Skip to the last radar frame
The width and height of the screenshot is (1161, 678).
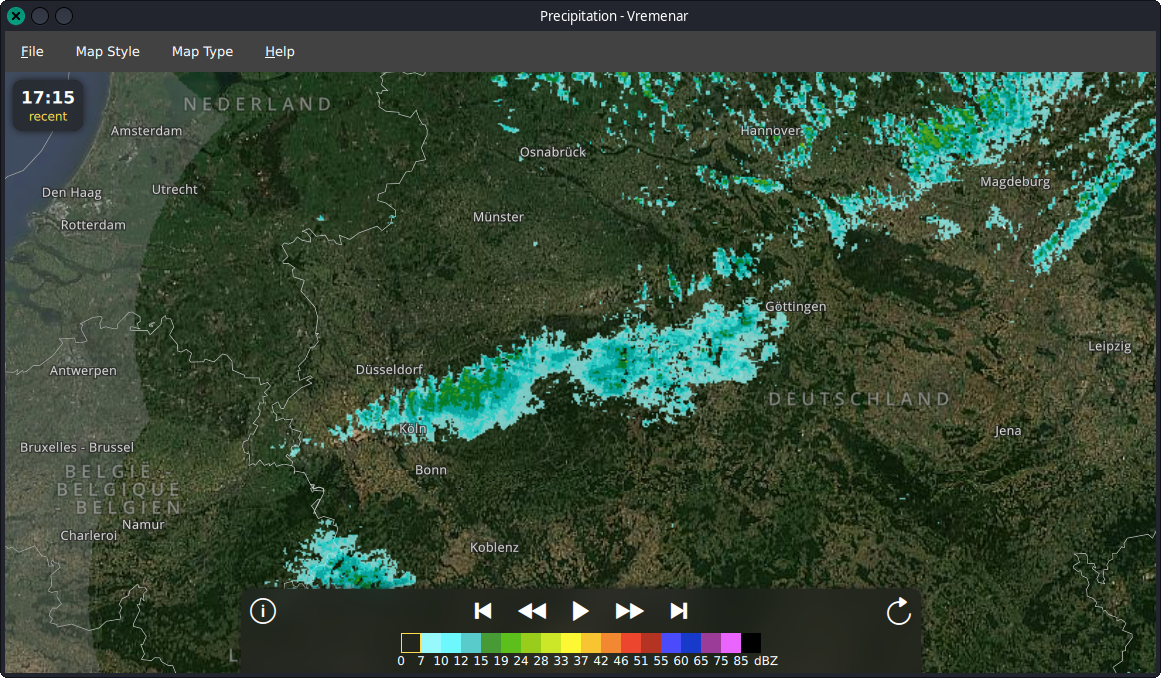(678, 611)
